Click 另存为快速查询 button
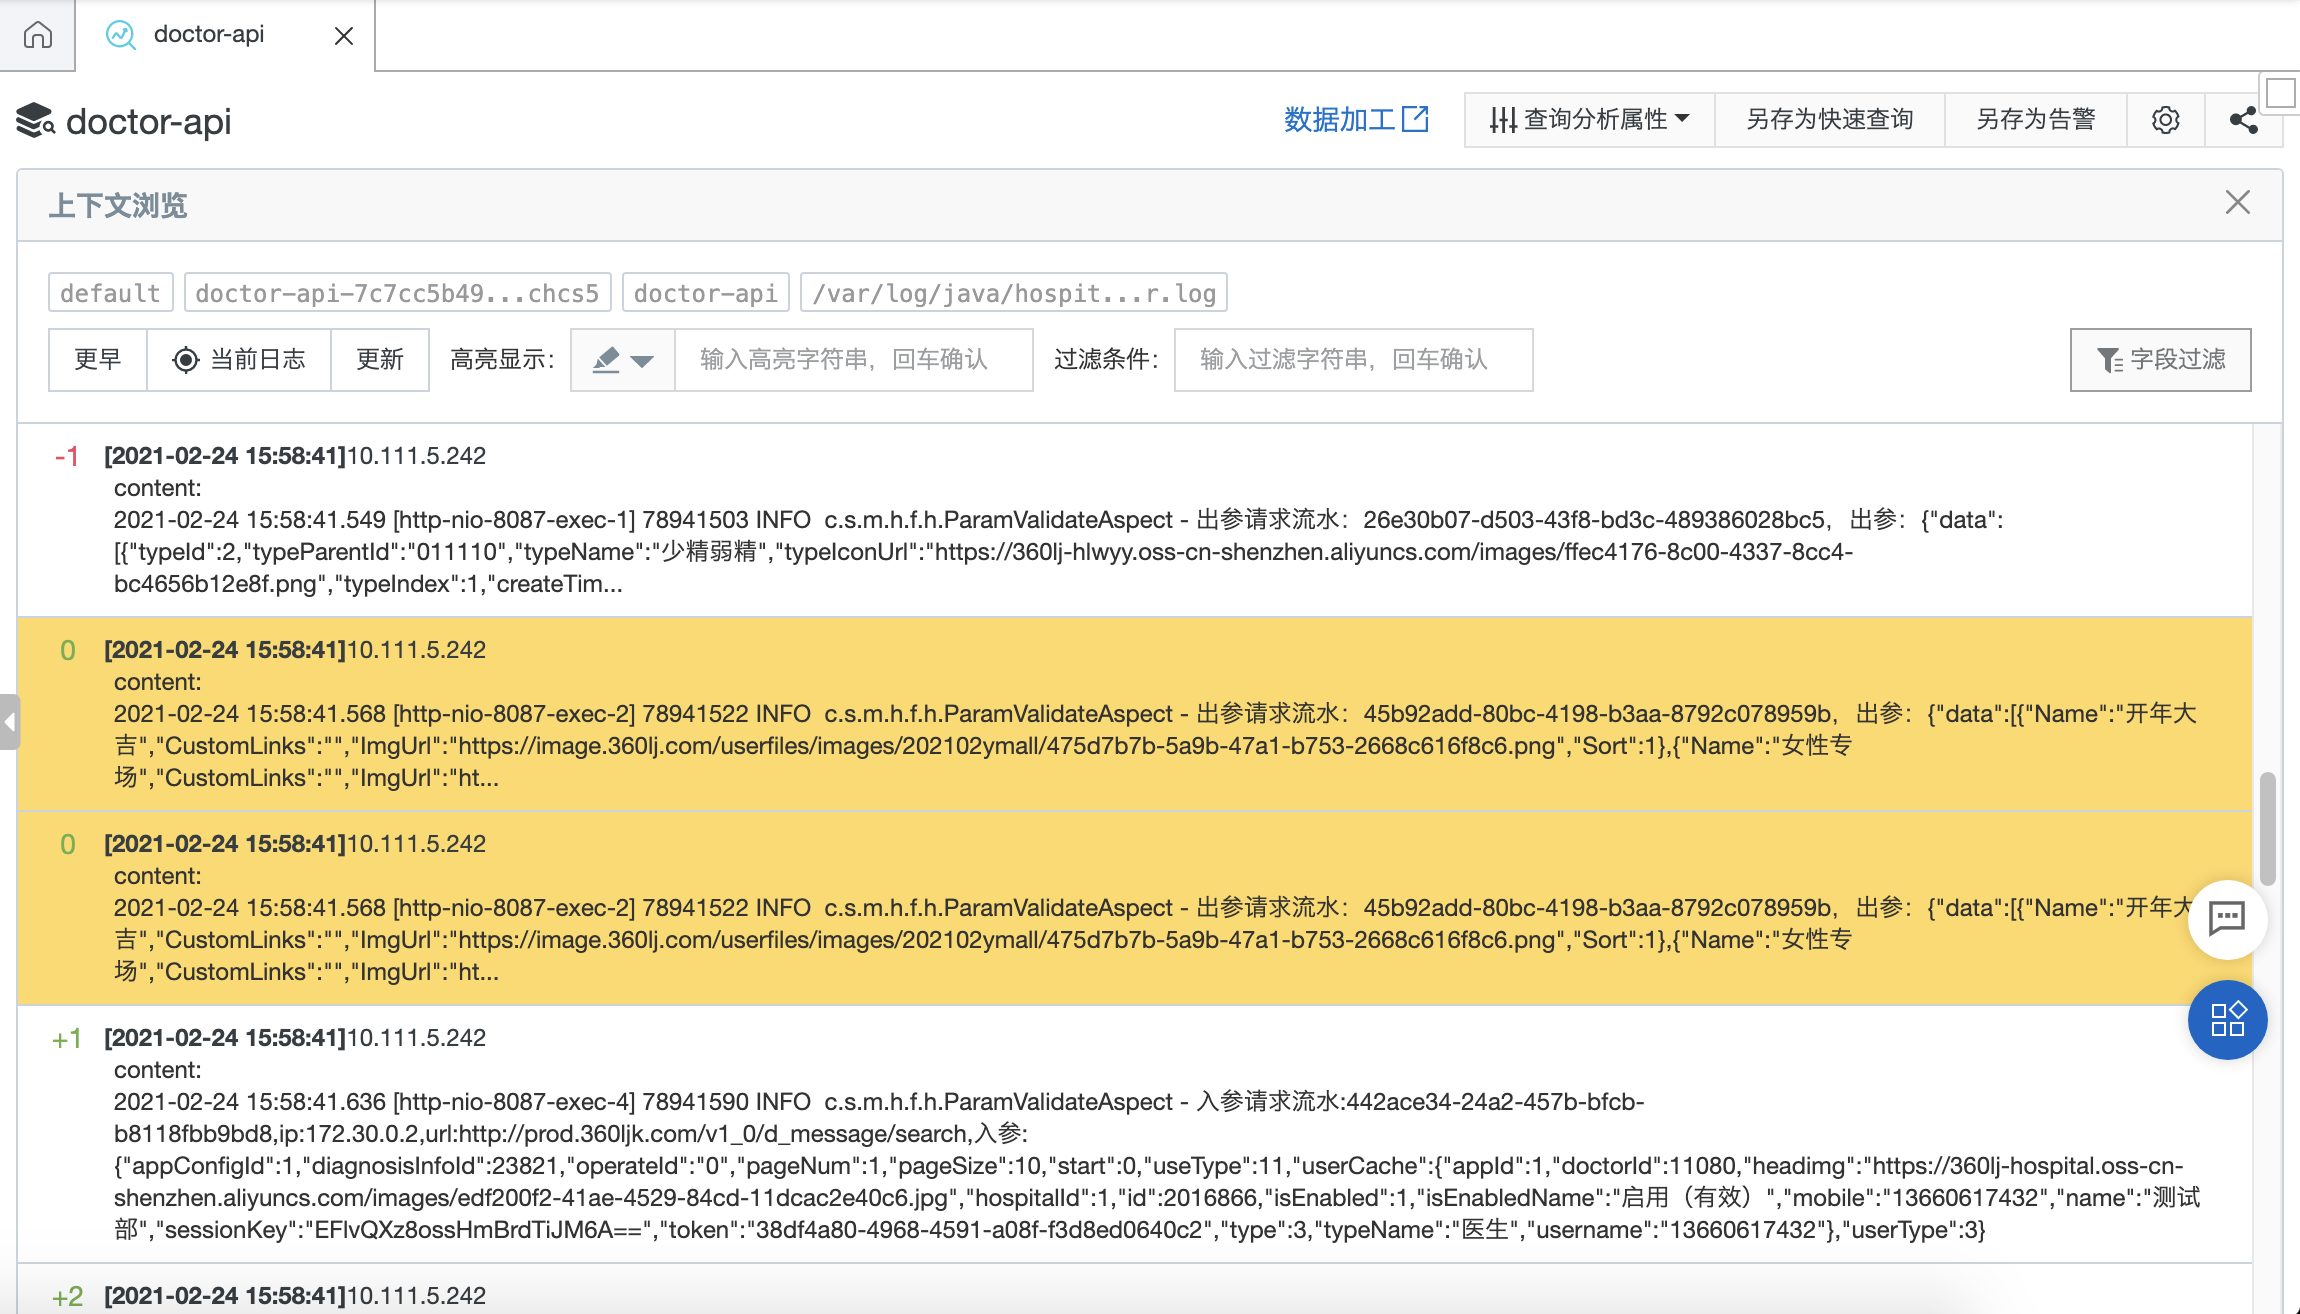The height and width of the screenshot is (1314, 2300). click(1829, 120)
